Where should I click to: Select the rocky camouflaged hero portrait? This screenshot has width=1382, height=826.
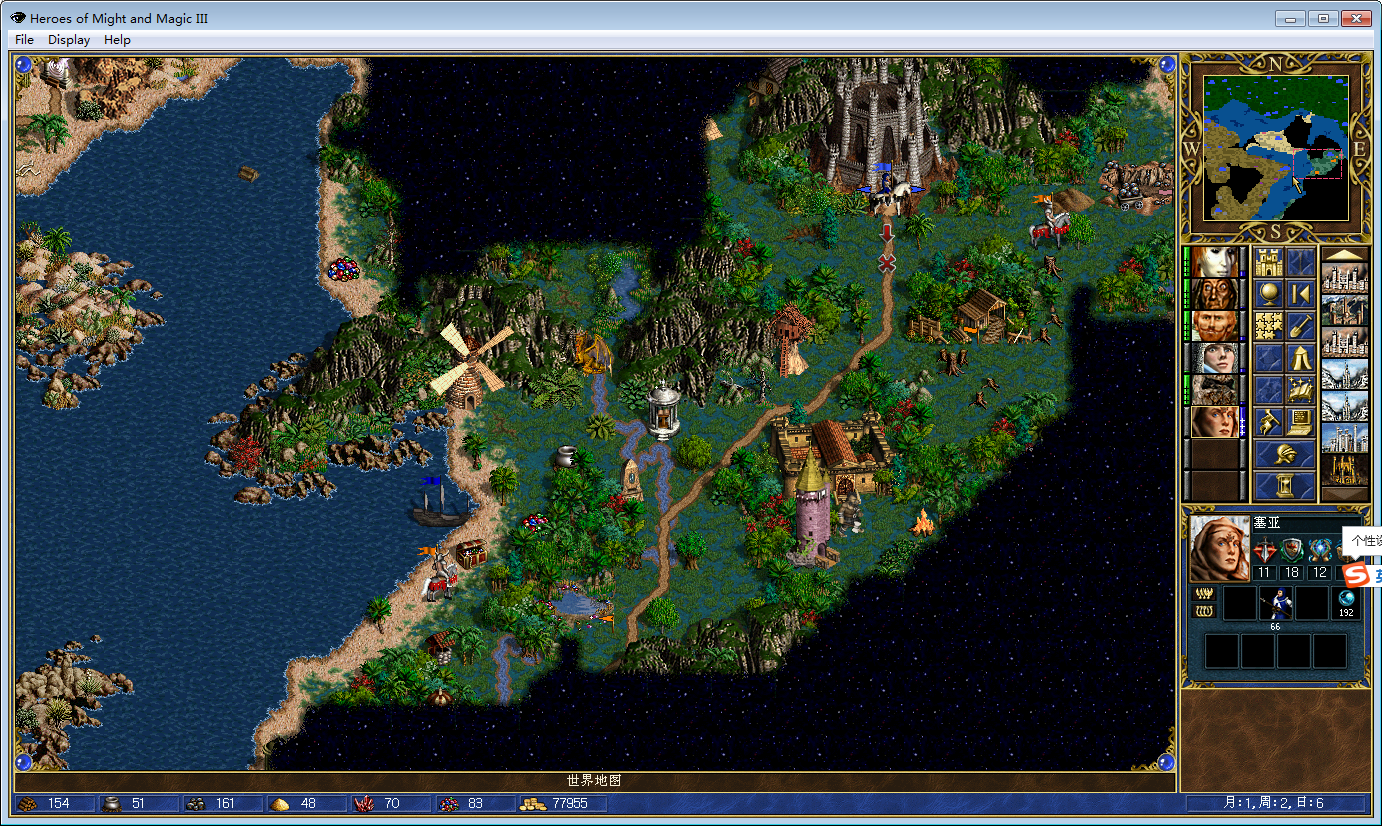pyautogui.click(x=1215, y=390)
